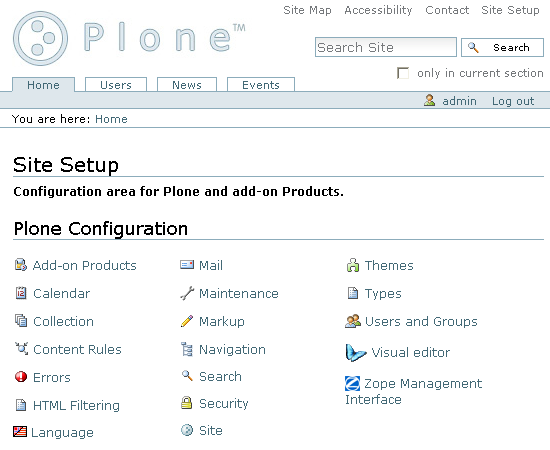Click the Types document icon
Viewport: 550px width, 450px height.
pyautogui.click(x=353, y=293)
